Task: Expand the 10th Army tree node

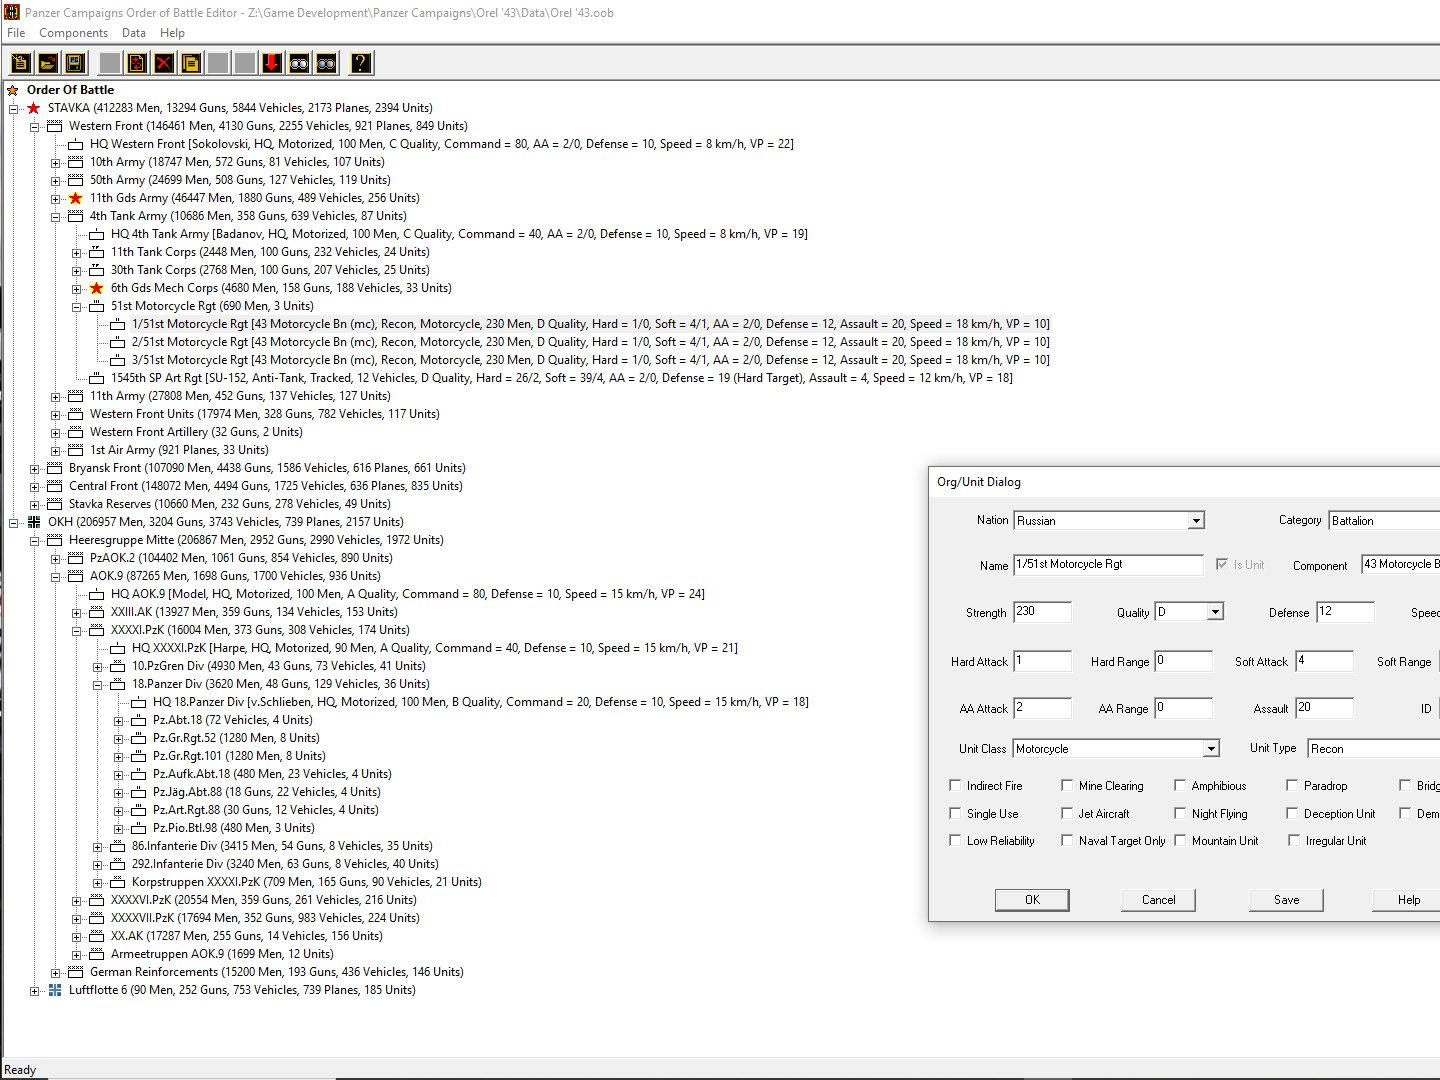Action: pos(56,162)
